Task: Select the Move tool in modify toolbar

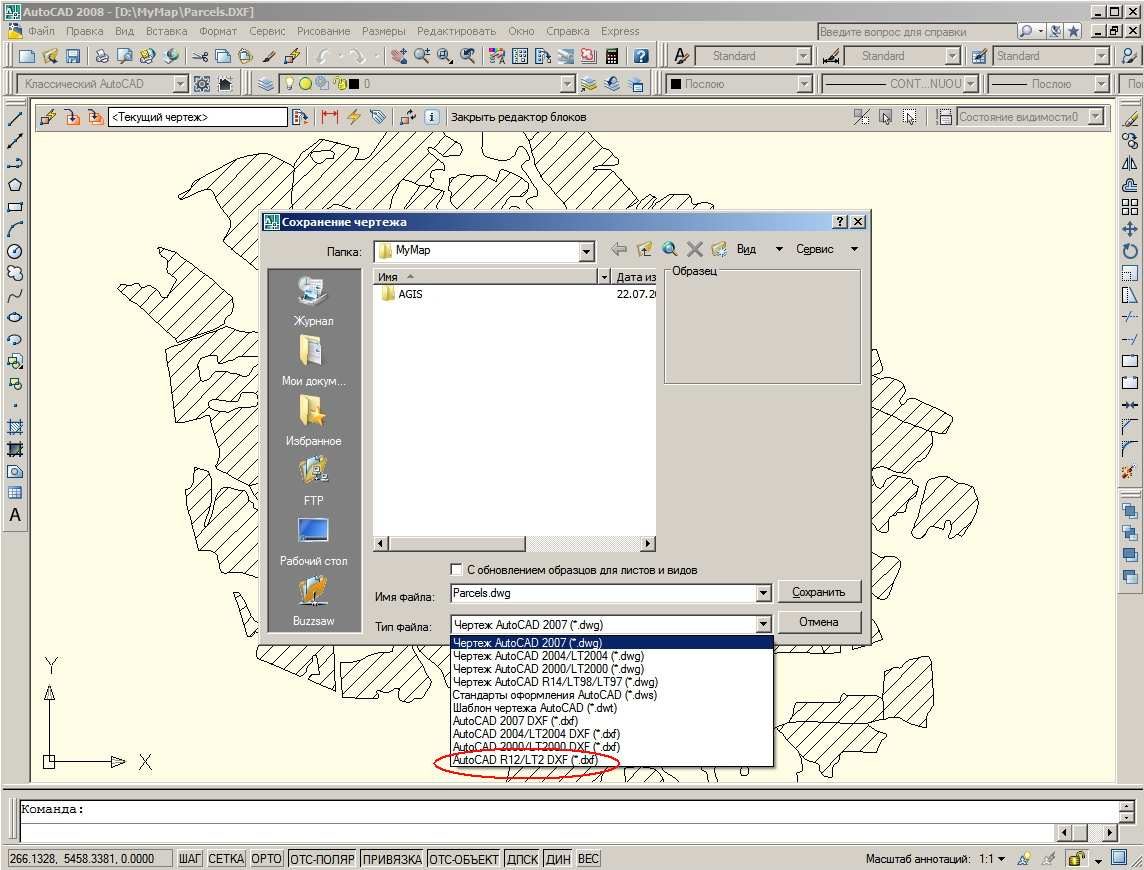Action: click(1129, 228)
